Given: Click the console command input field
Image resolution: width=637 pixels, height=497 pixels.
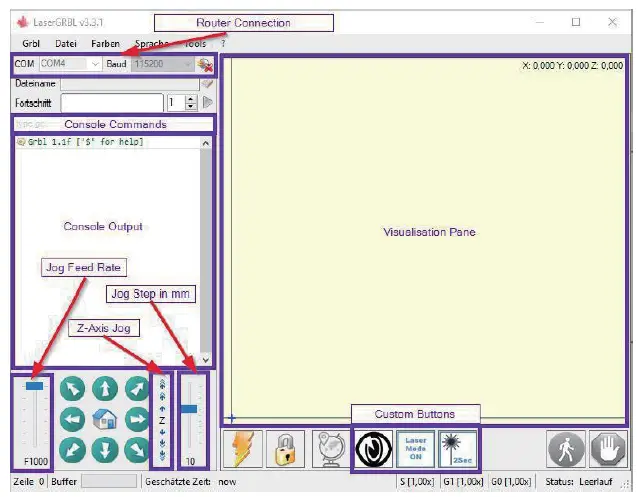Looking at the screenshot, I should [x=114, y=124].
